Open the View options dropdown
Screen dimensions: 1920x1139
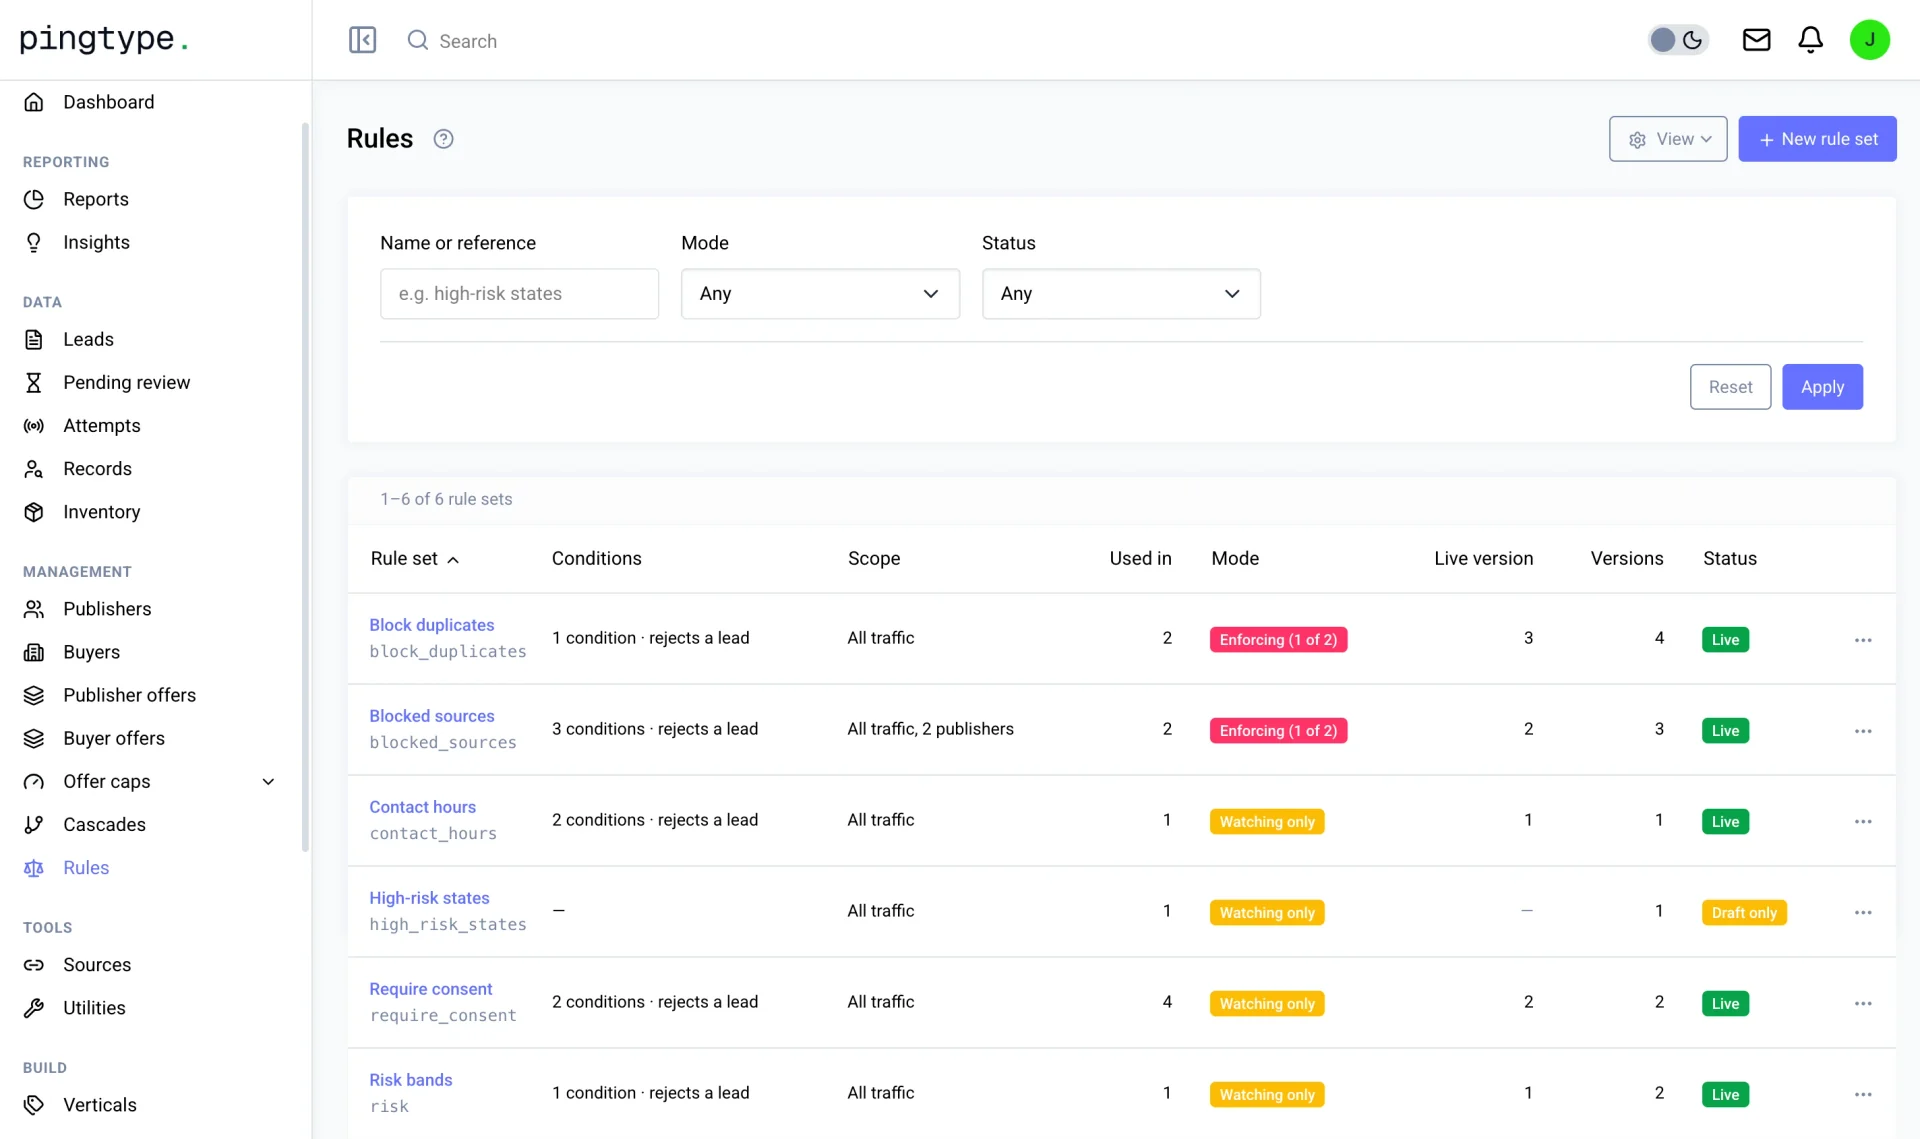pos(1668,139)
